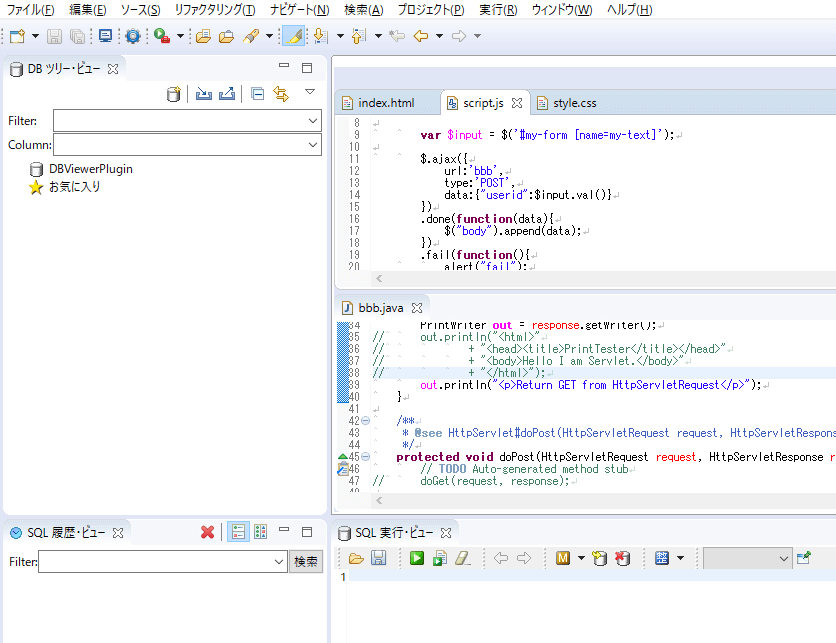Switch to style.css editor tab
This screenshot has height=643, width=836.
[575, 103]
